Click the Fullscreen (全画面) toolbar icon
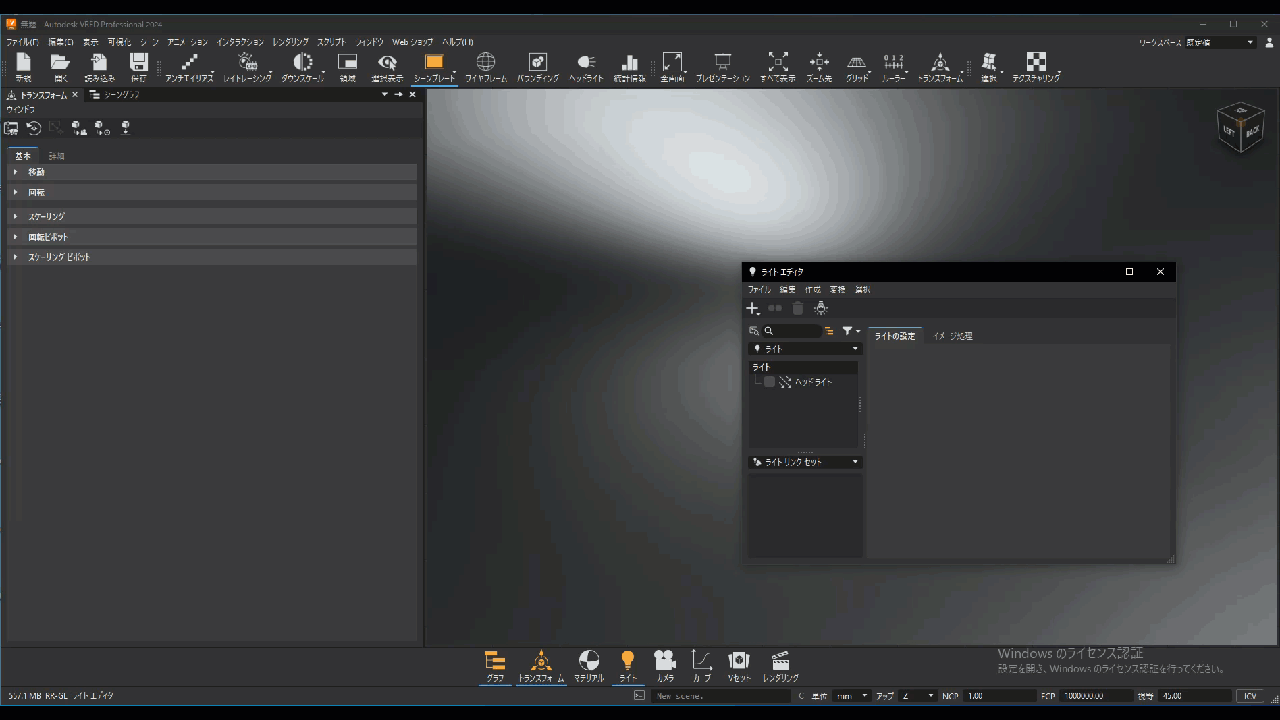 pyautogui.click(x=673, y=67)
